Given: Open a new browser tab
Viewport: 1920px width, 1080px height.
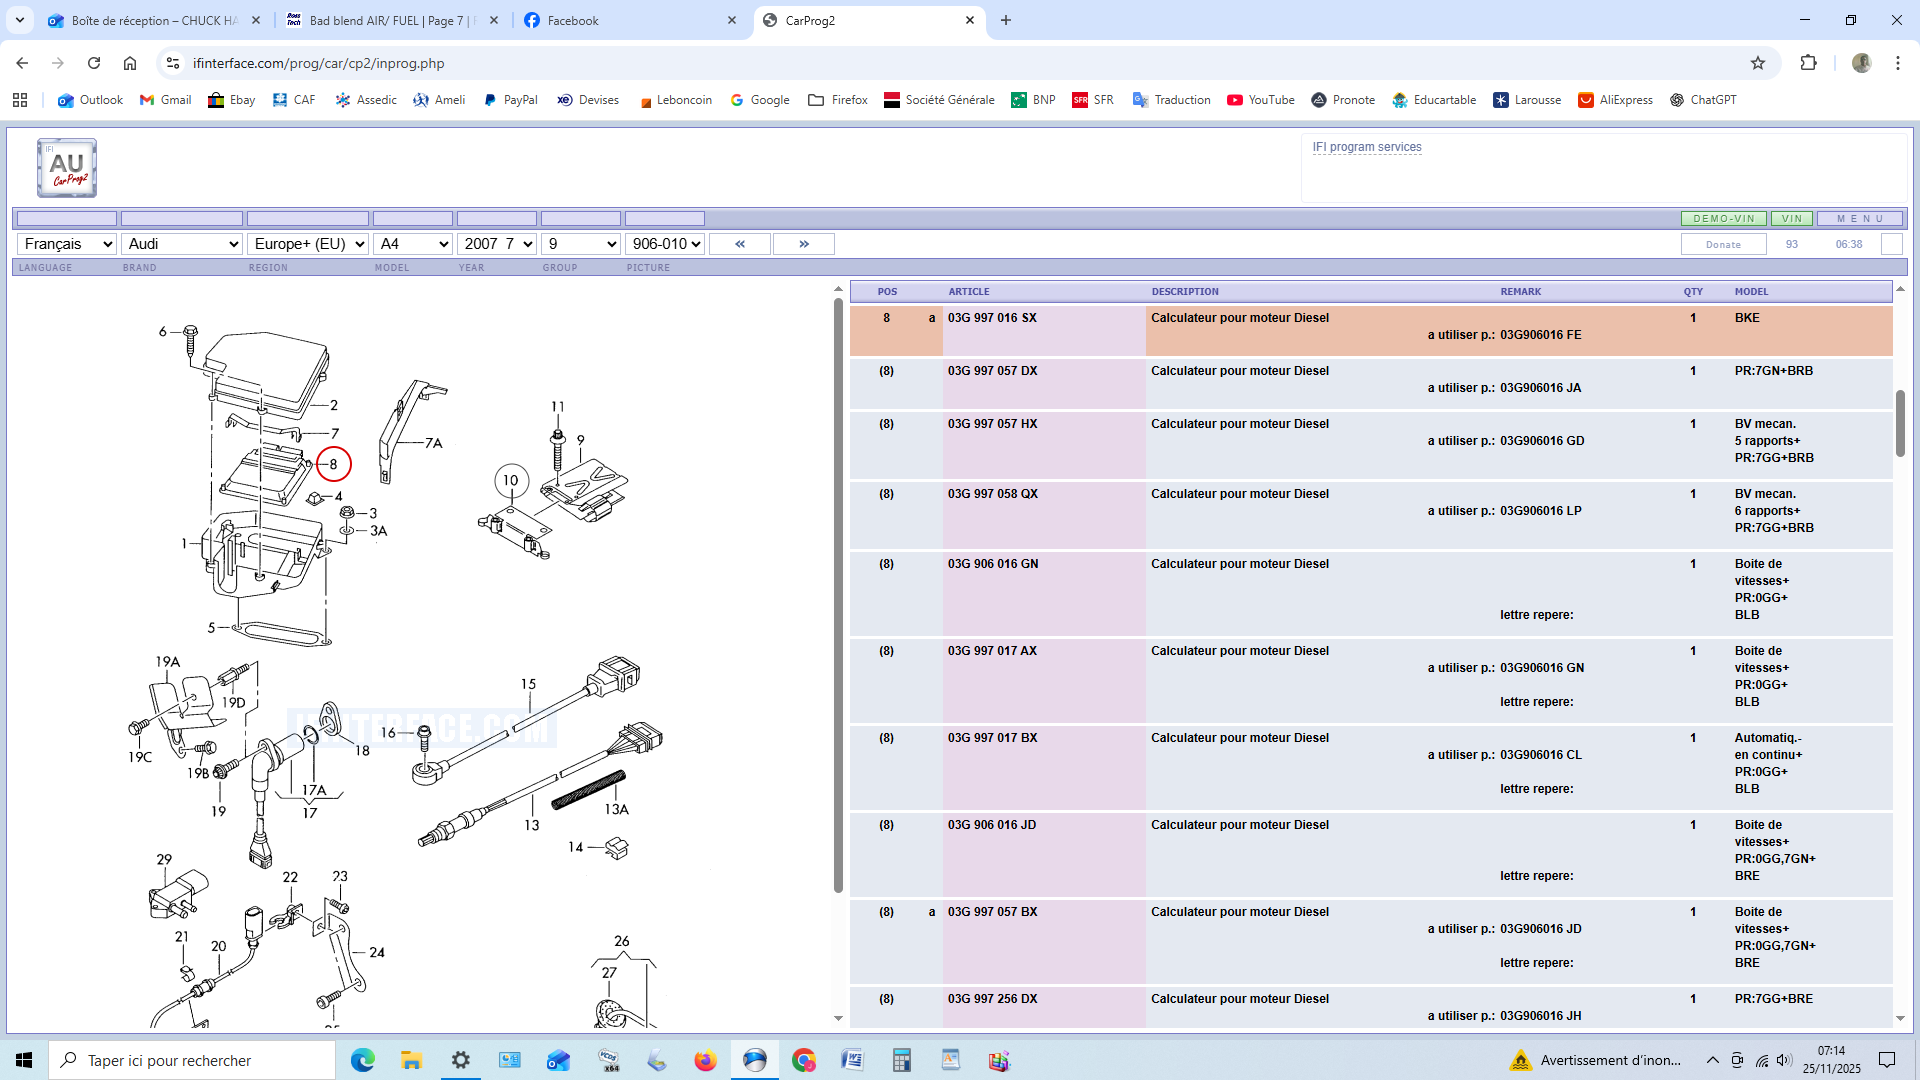Looking at the screenshot, I should tap(1006, 20).
